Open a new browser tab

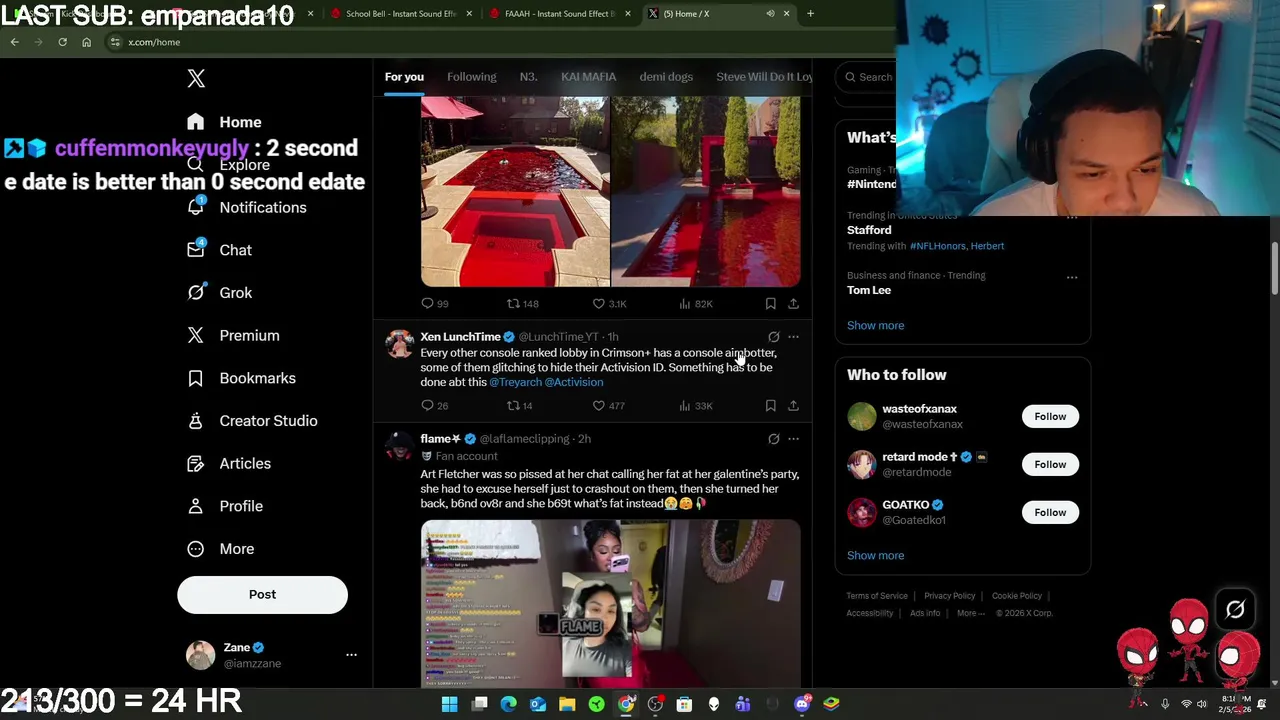click(x=810, y=14)
